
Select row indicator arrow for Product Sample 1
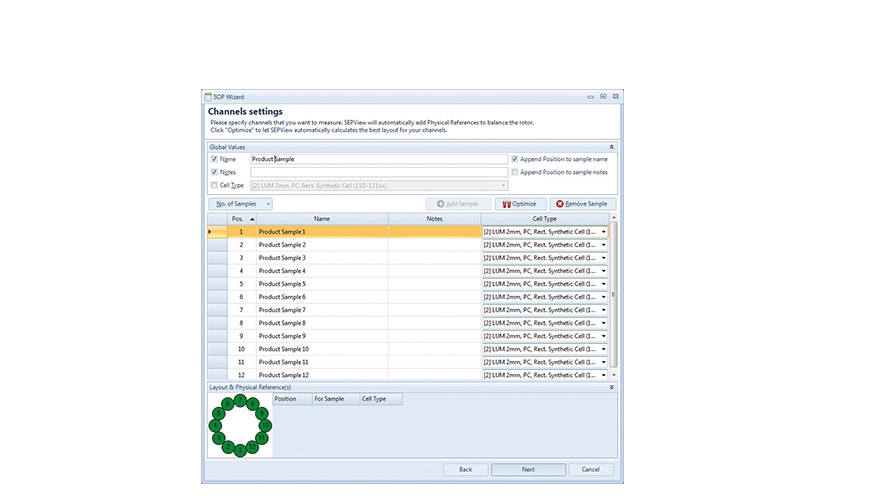(x=210, y=232)
